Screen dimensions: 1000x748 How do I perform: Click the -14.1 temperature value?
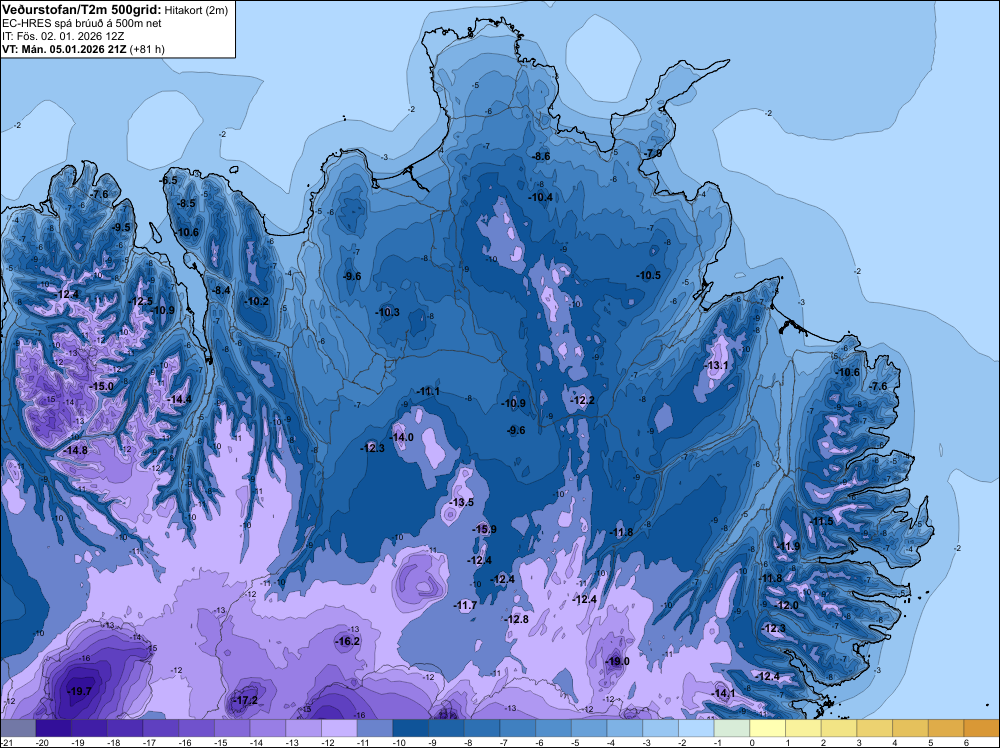click(723, 693)
